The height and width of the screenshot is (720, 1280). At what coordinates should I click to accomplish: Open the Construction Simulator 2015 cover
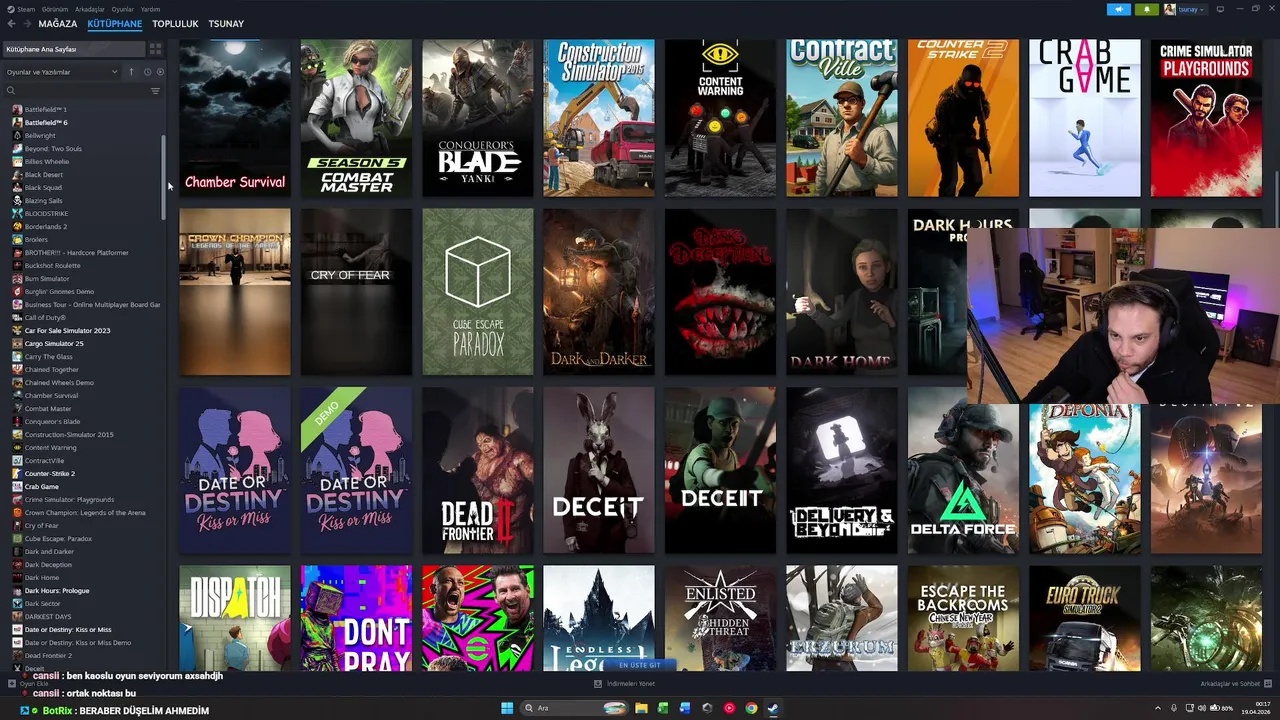pyautogui.click(x=599, y=118)
